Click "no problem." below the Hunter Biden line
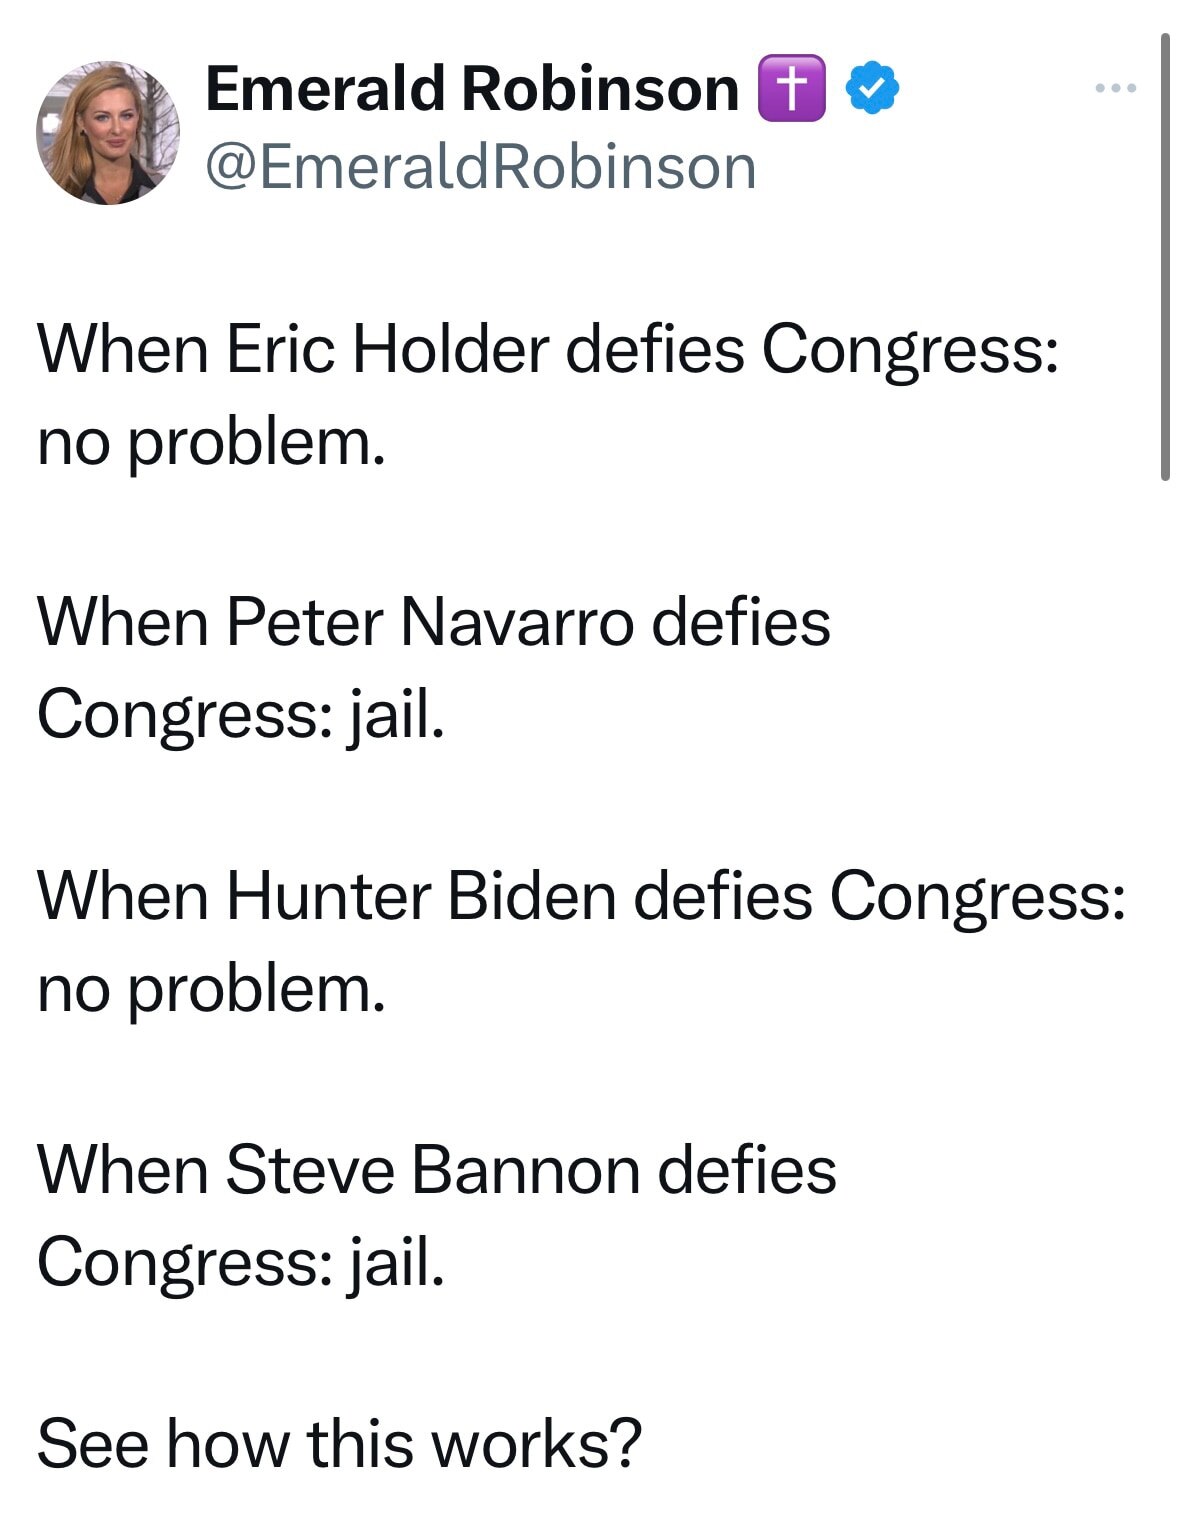1179x1515 pixels. click(211, 988)
